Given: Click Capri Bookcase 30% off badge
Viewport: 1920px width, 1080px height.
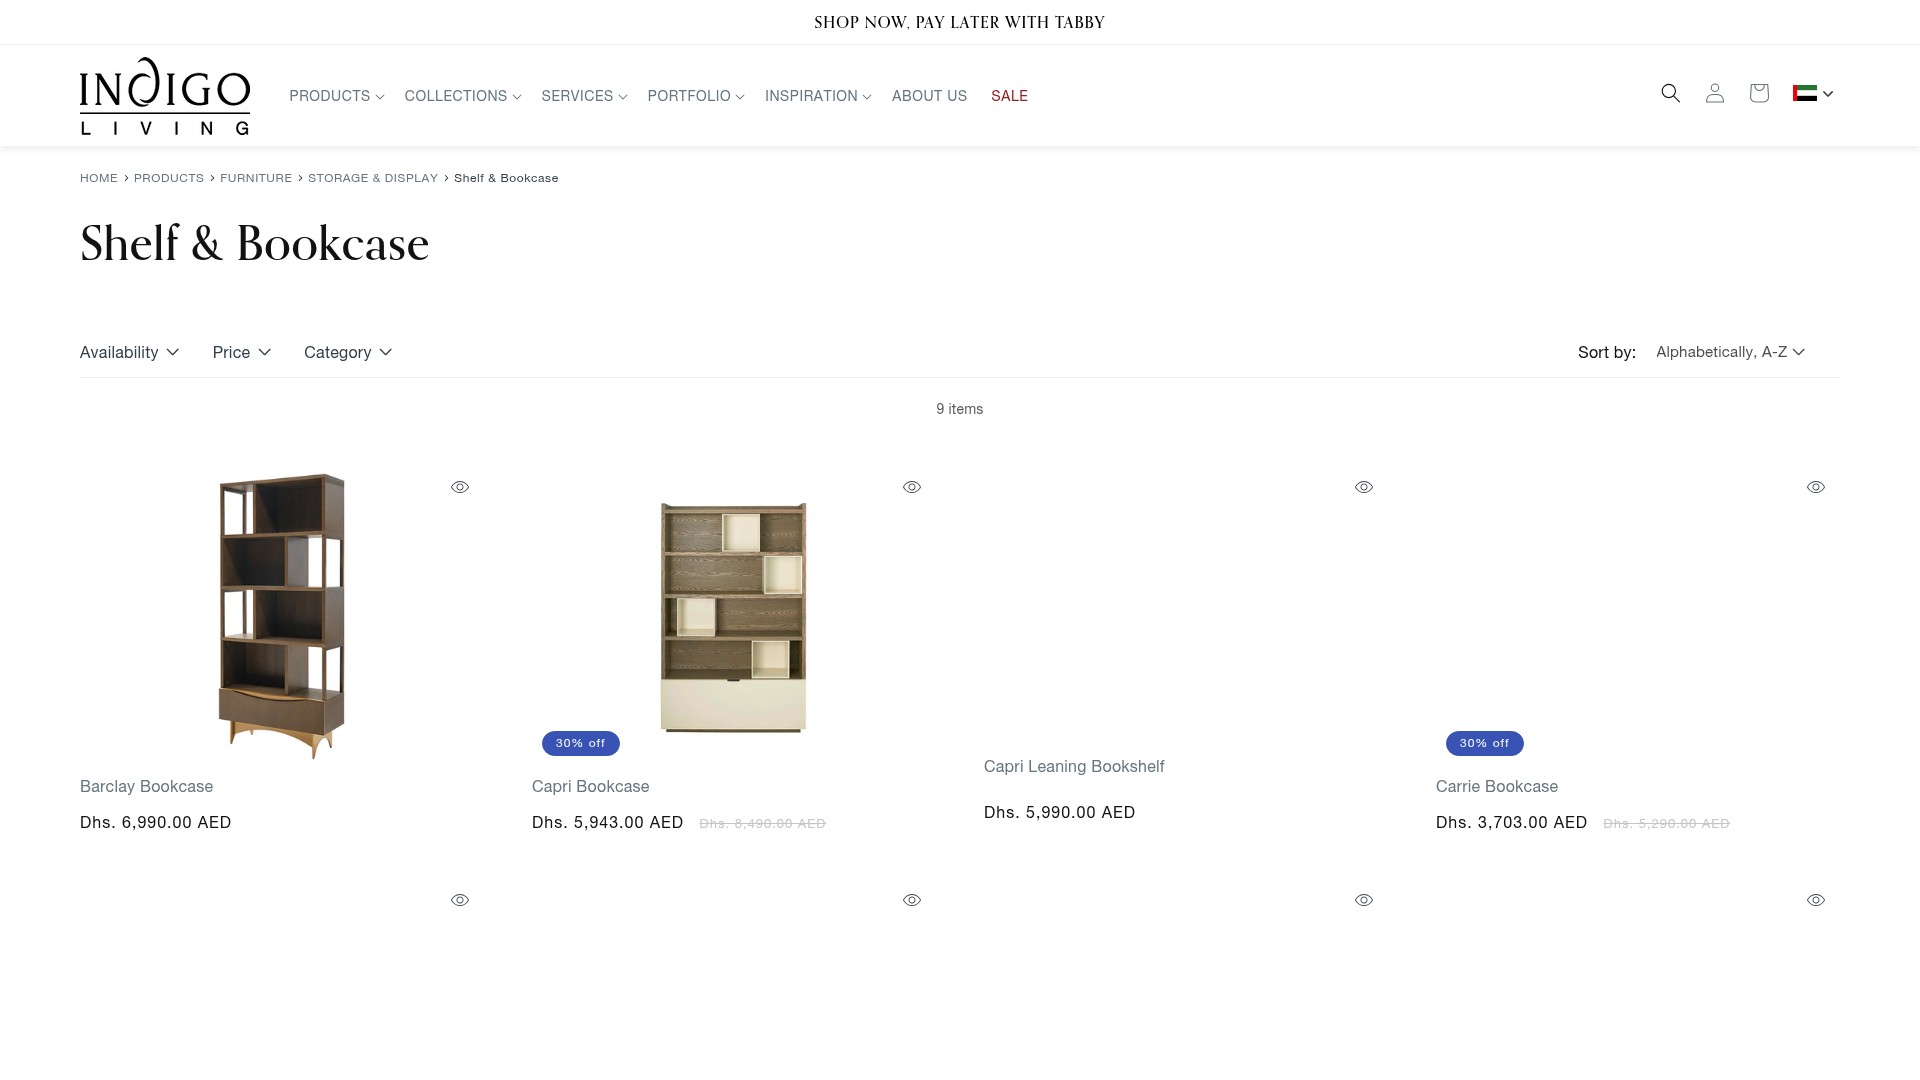Looking at the screenshot, I should click(581, 743).
